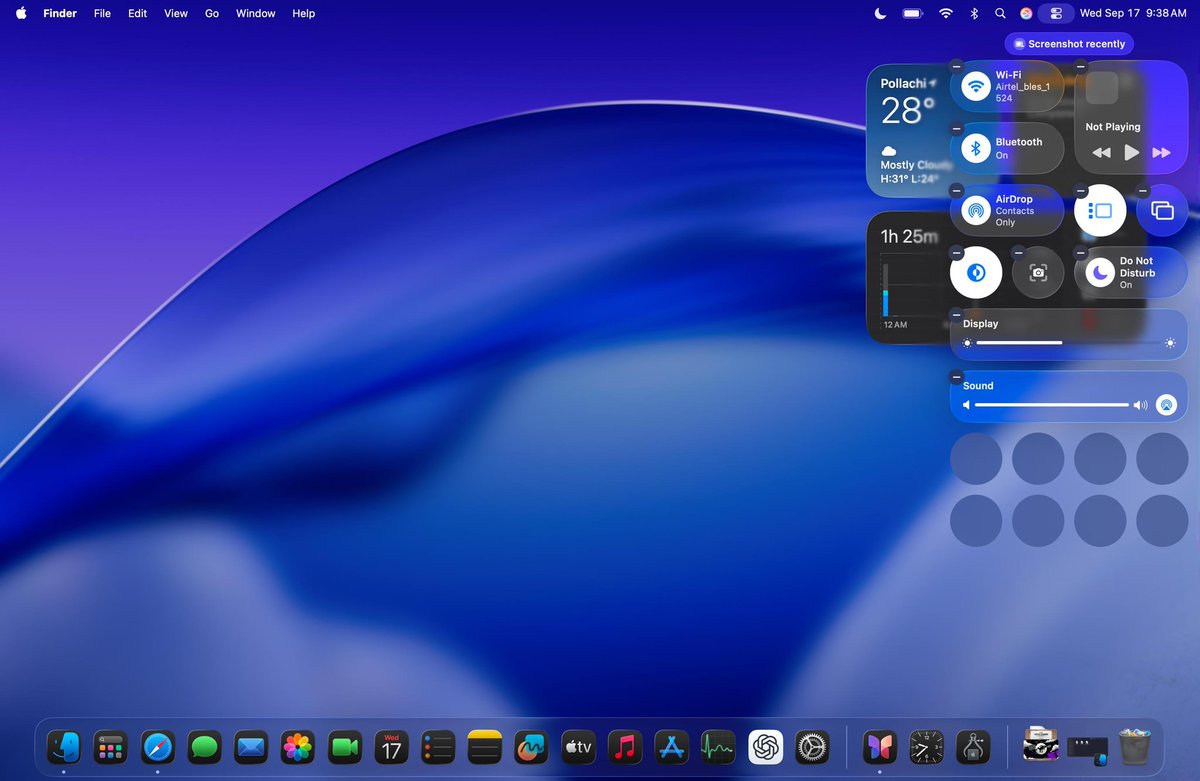Image resolution: width=1200 pixels, height=781 pixels.
Task: Remove the Wi-Fi module with its minus badge
Action: pos(957,67)
